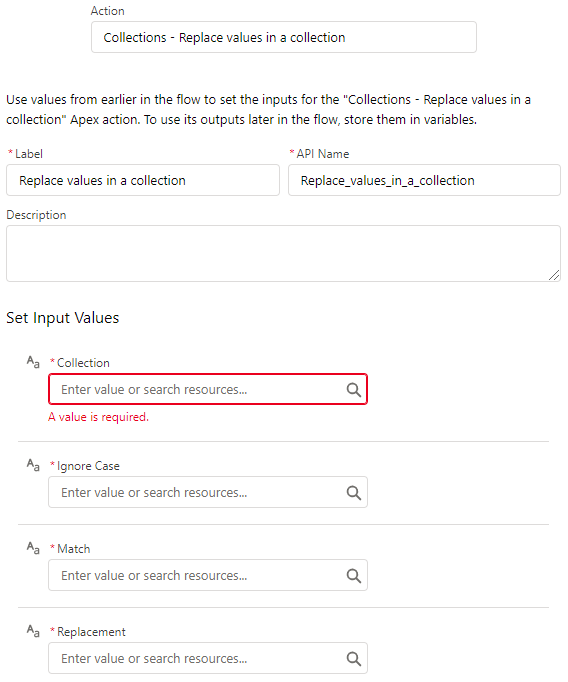Open the Action combo box for Collections action
The image size is (568, 682).
(284, 37)
